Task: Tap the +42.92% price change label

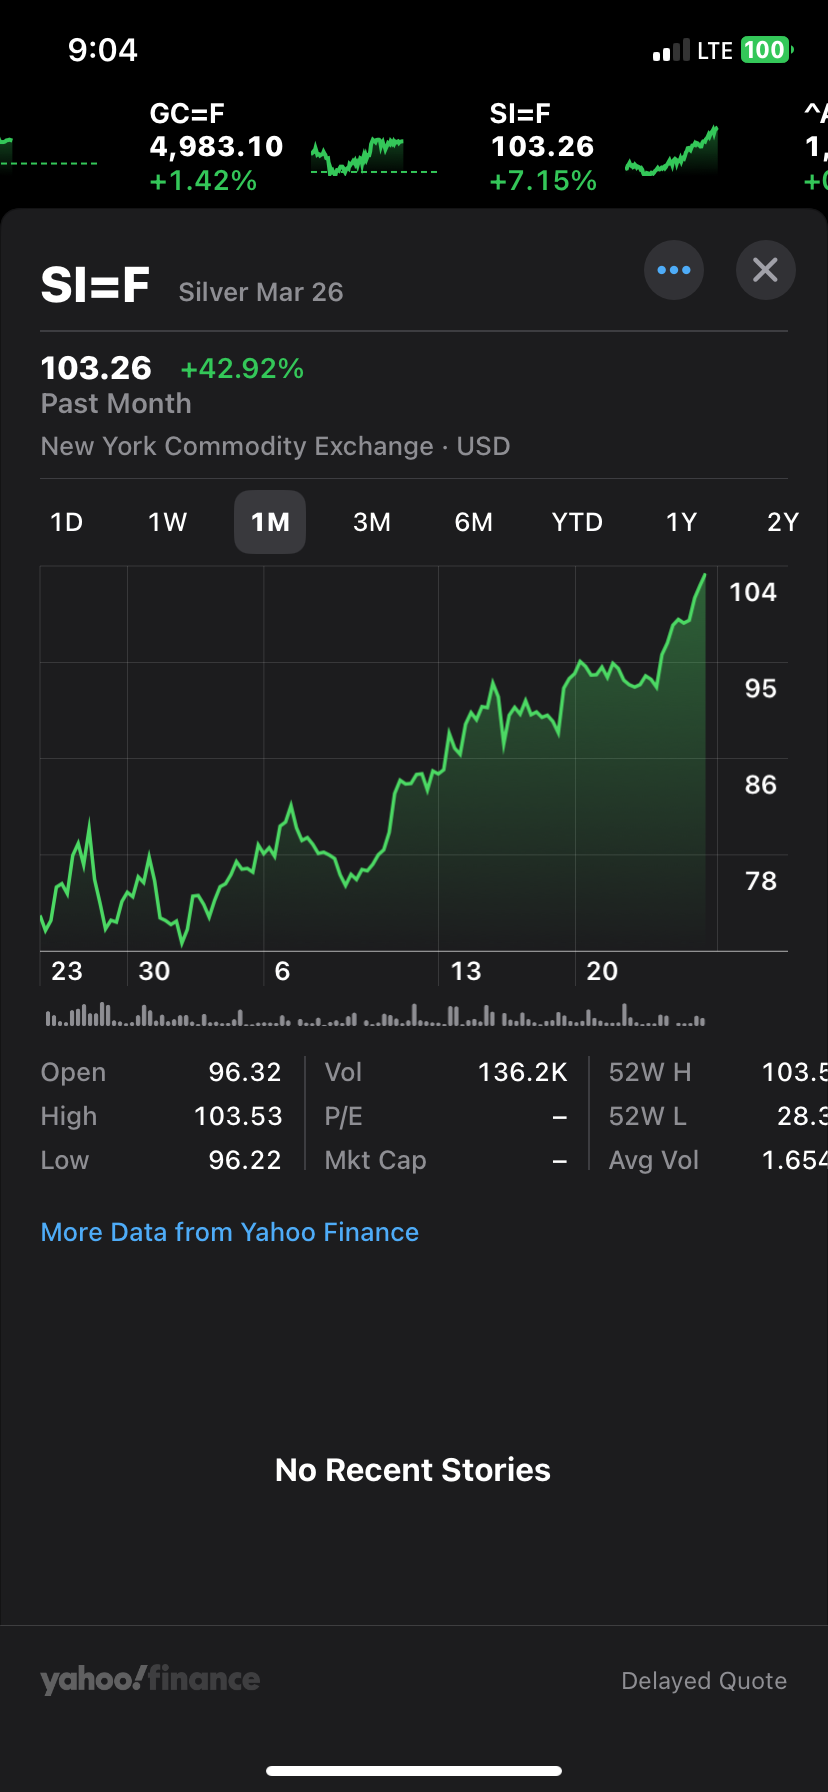Action: (242, 368)
